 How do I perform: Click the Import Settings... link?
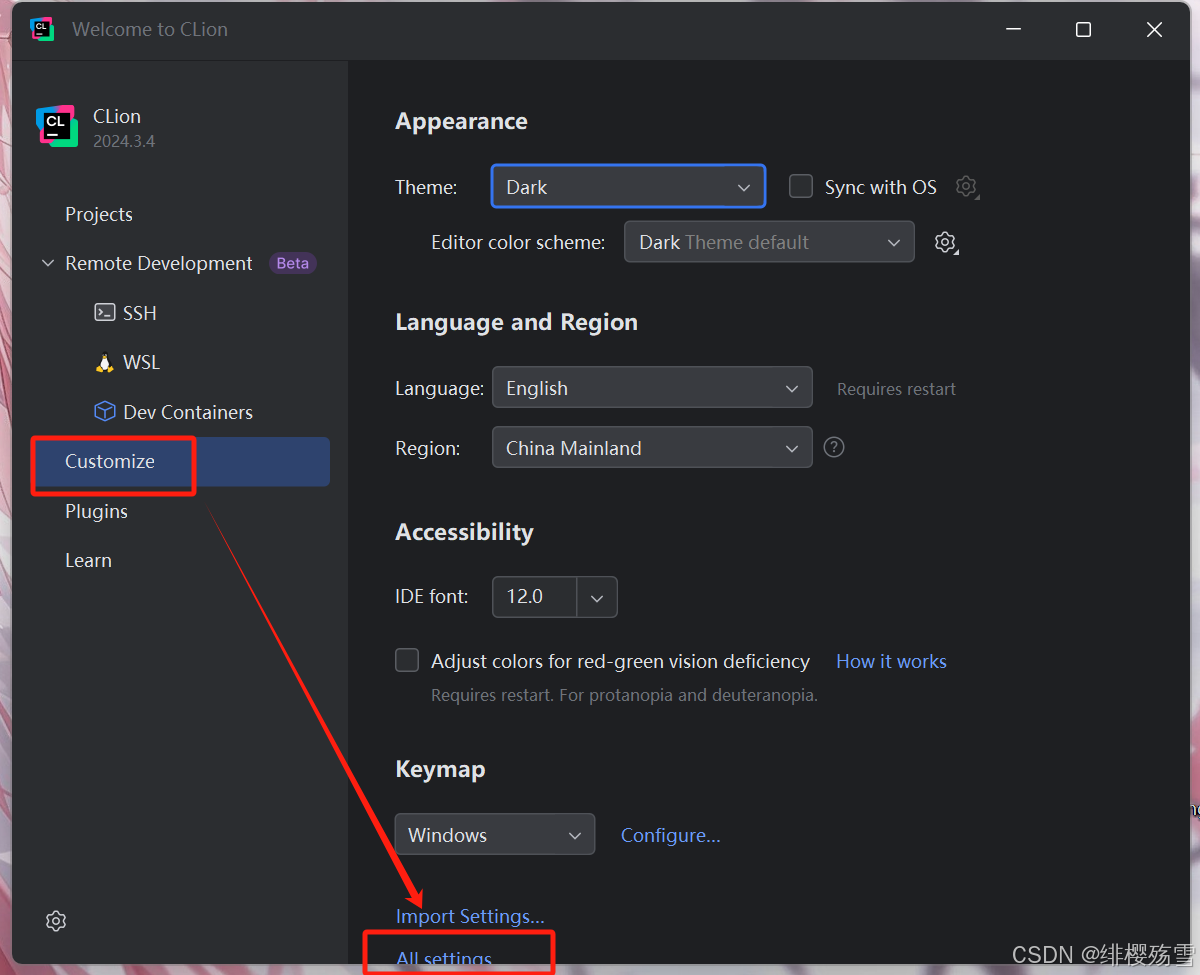[470, 916]
